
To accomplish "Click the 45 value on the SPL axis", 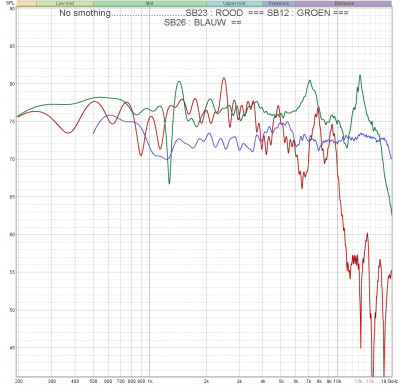I will tap(12, 348).
